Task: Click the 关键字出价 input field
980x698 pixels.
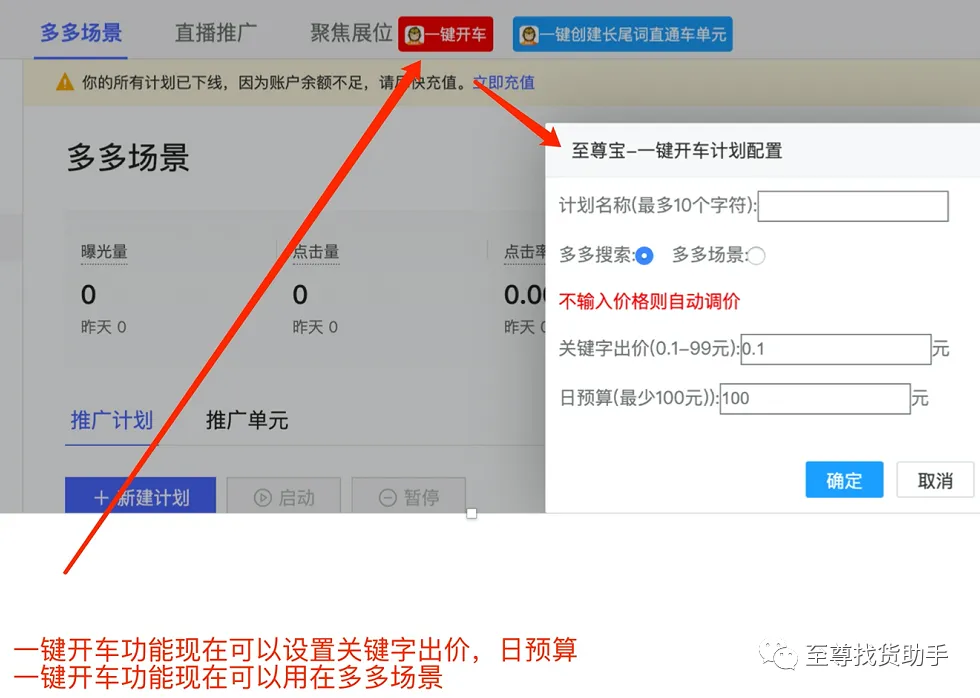Action: tap(836, 349)
